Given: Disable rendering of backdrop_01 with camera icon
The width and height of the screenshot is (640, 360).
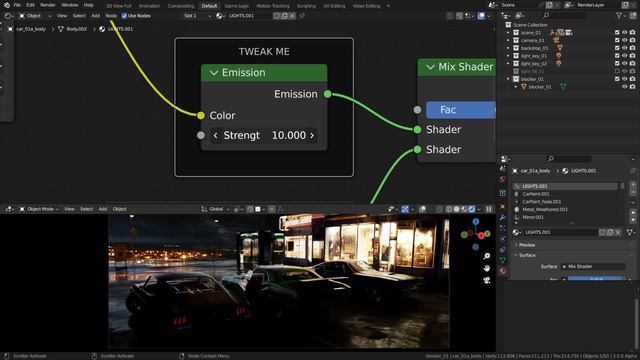Looking at the screenshot, I should pos(632,48).
